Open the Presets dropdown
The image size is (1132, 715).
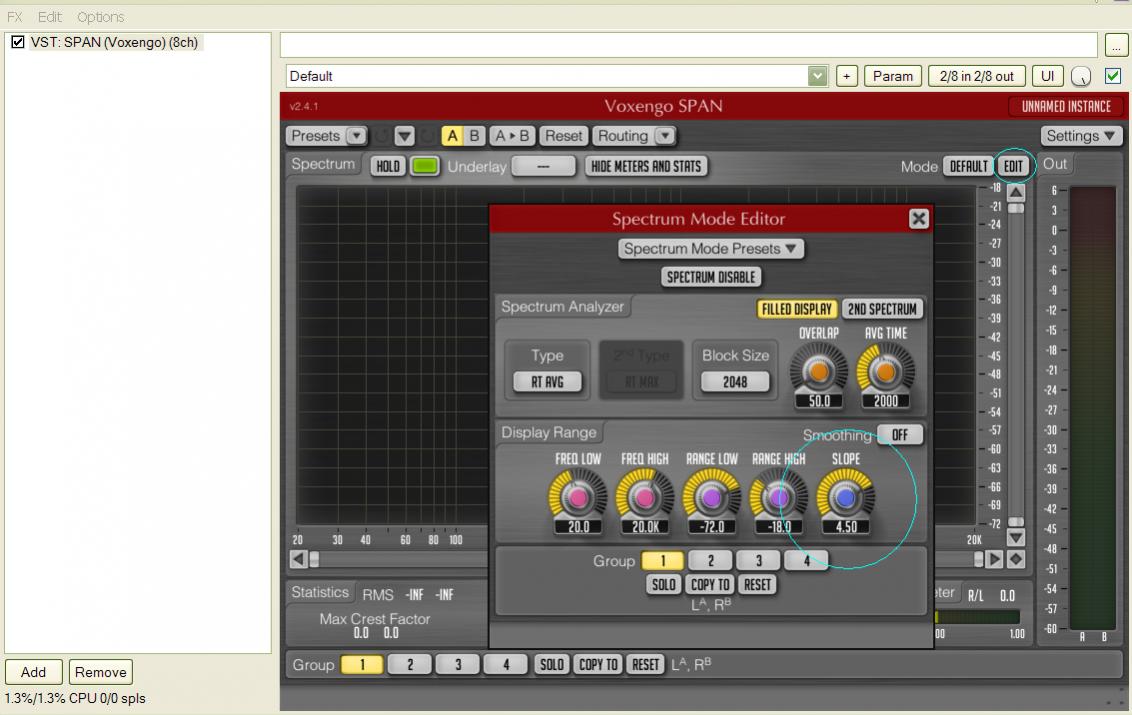327,136
